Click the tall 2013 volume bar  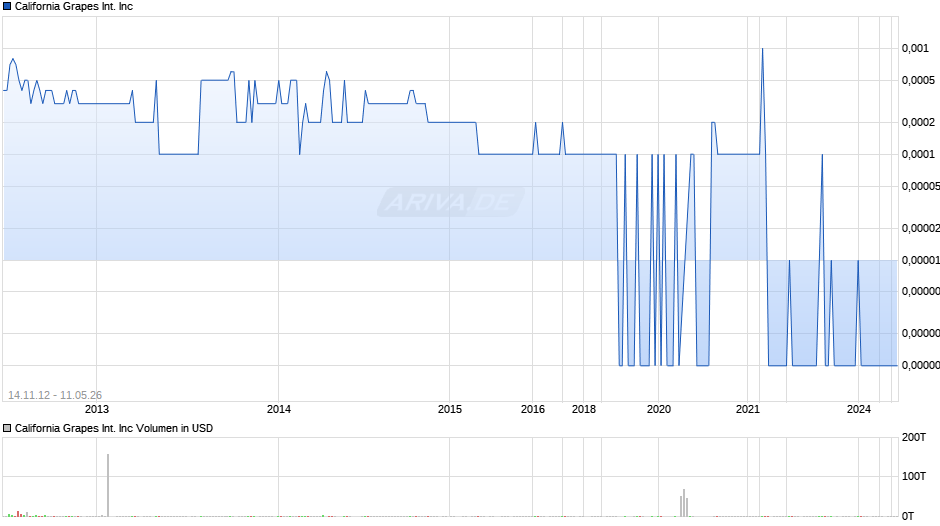(108, 485)
